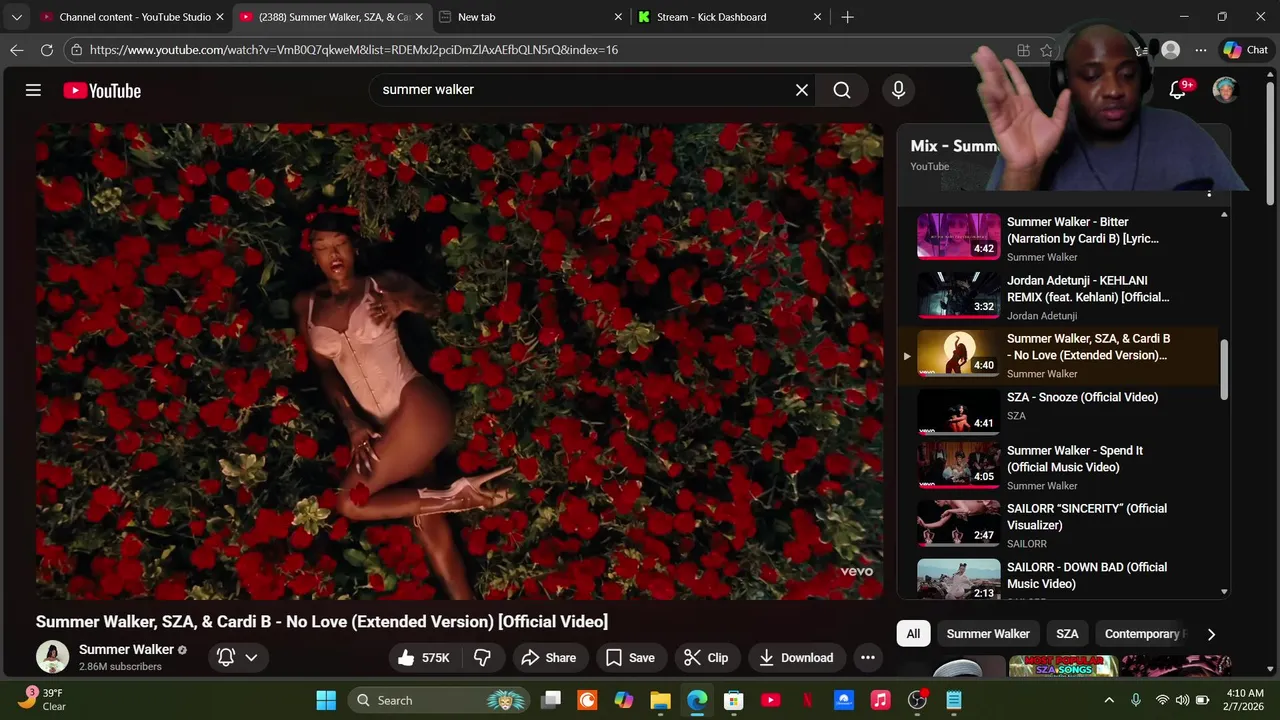Open the OBS Studio taskbar icon

[917, 700]
